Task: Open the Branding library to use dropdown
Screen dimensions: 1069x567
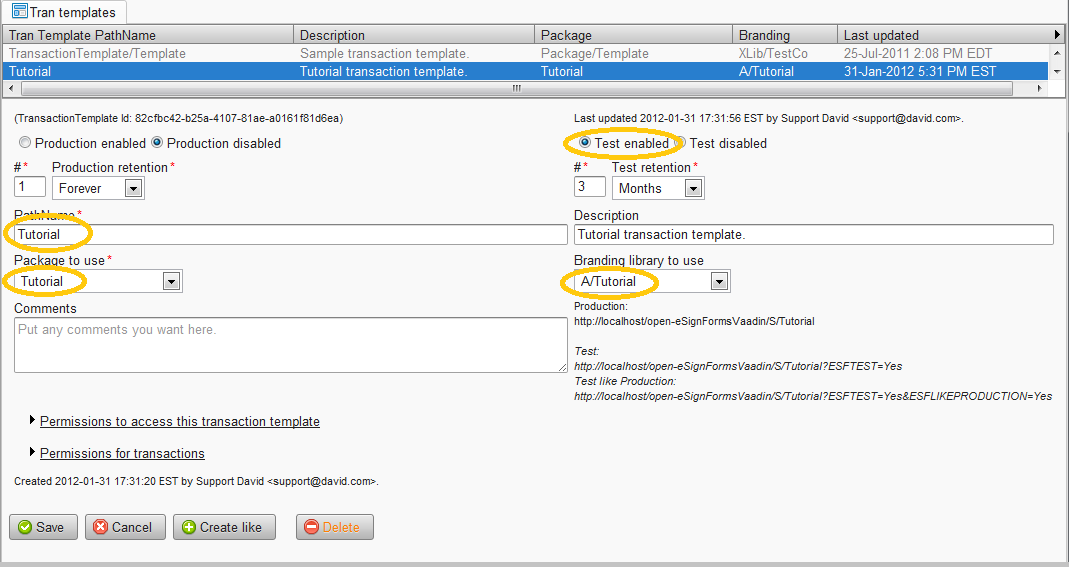Action: coord(718,282)
